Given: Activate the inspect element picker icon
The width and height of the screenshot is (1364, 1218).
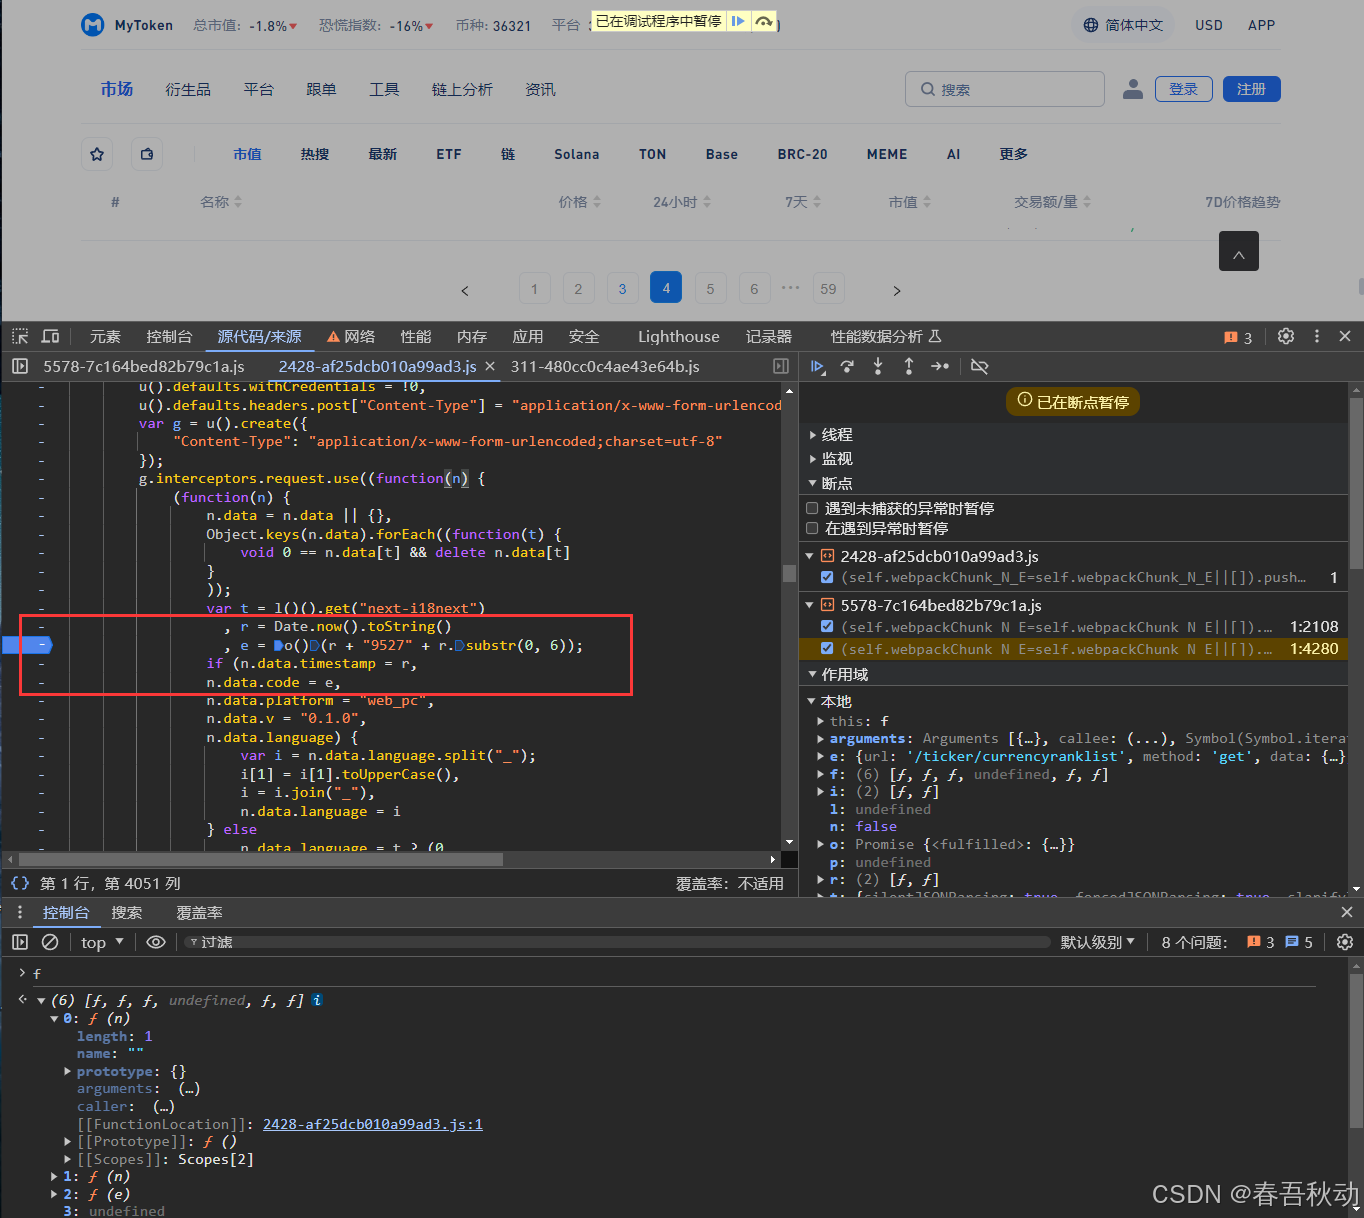Looking at the screenshot, I should click(20, 336).
